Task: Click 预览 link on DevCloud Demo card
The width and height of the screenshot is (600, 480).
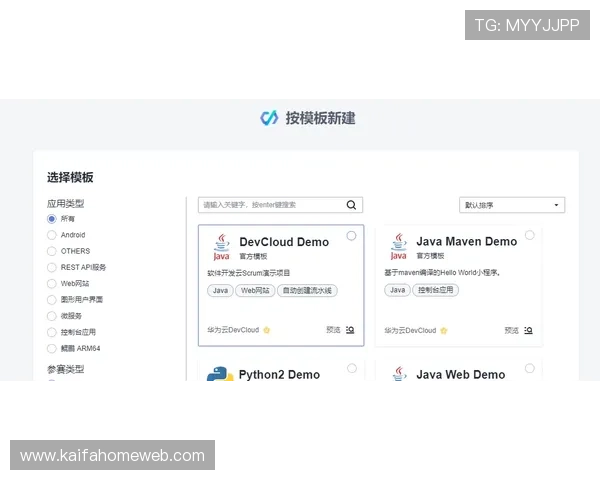Action: [333, 330]
